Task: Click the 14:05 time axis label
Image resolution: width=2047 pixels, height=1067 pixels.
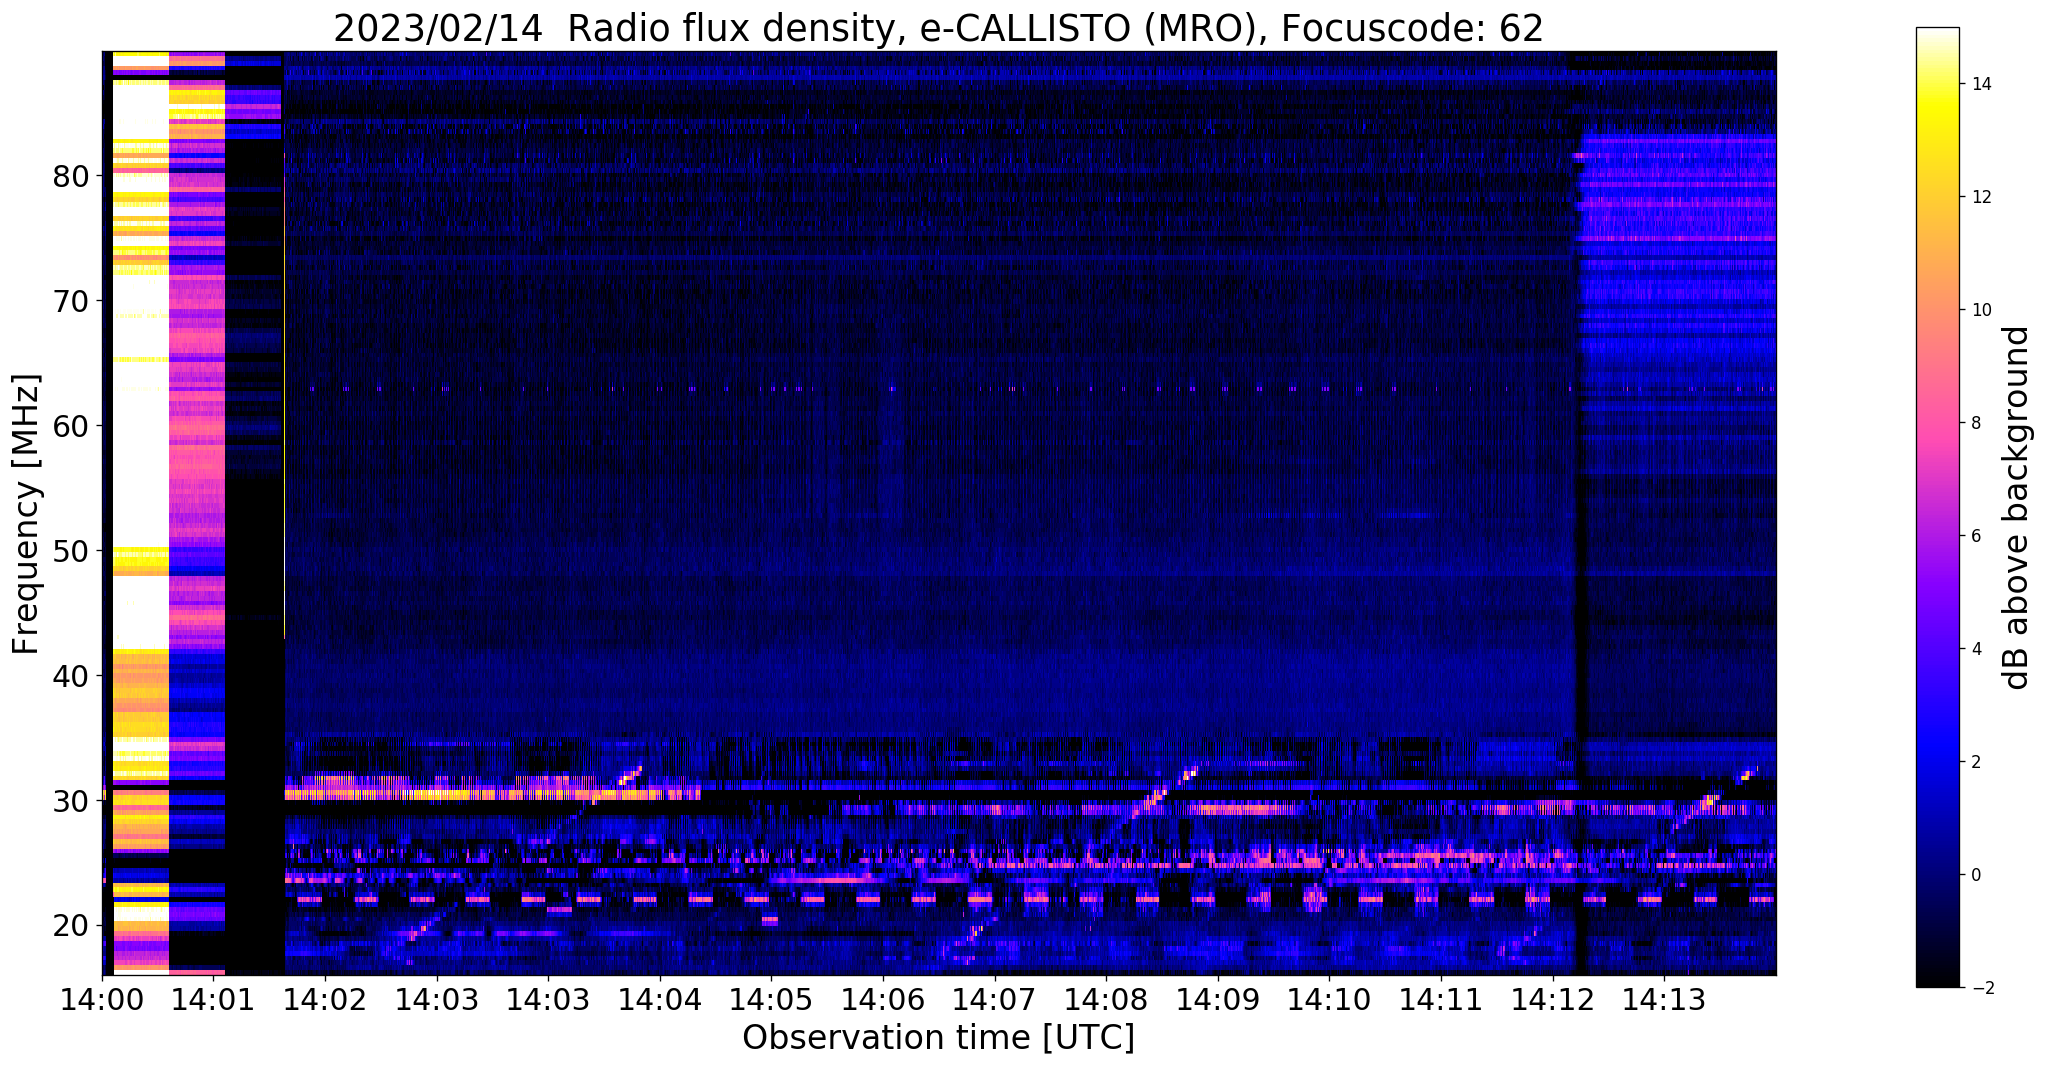Action: [x=771, y=998]
